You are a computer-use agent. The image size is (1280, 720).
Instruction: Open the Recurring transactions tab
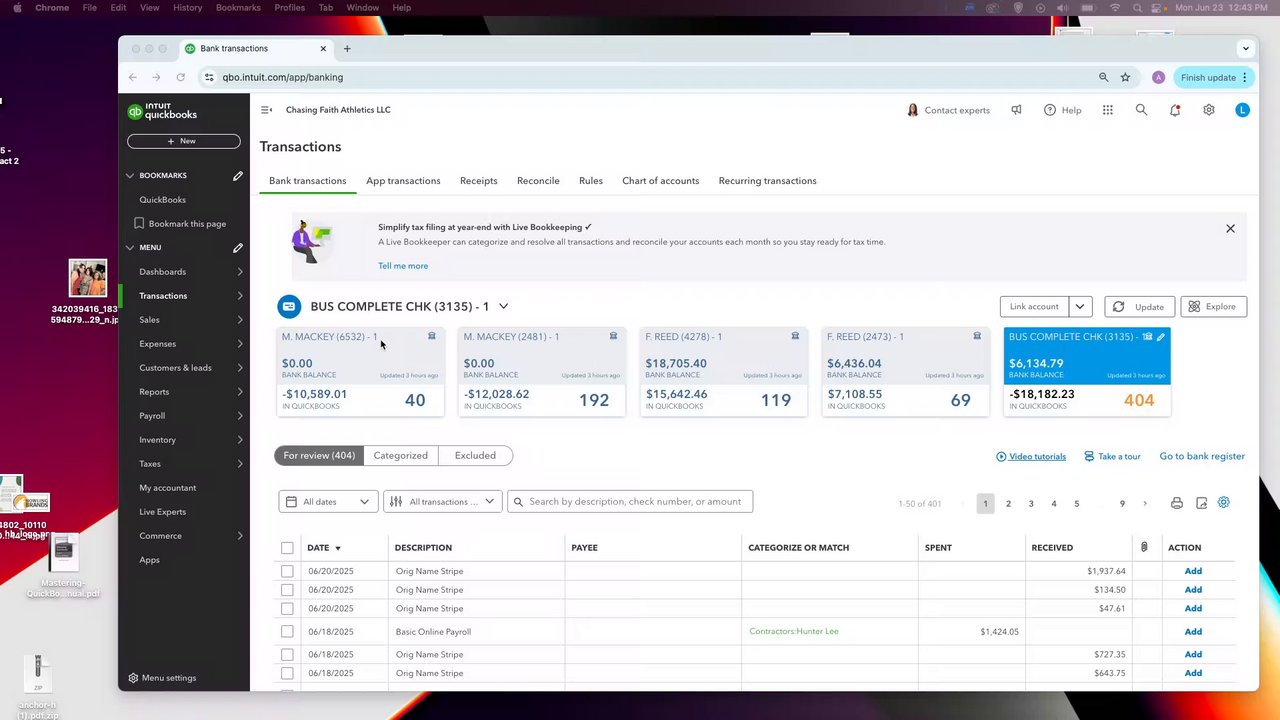[767, 181]
